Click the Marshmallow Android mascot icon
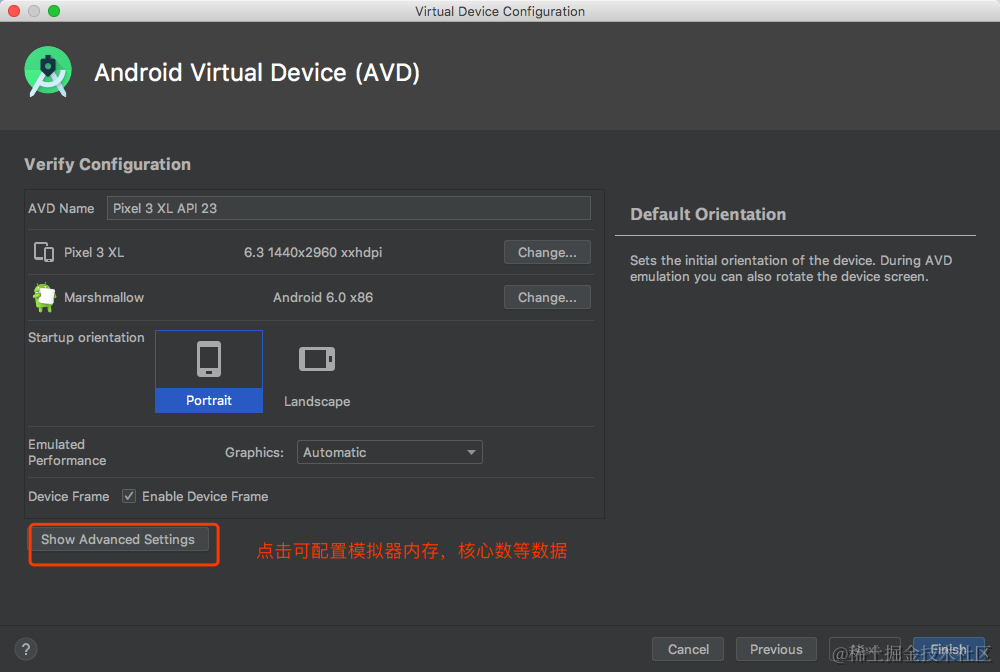Viewport: 1000px width, 672px height. tap(44, 297)
